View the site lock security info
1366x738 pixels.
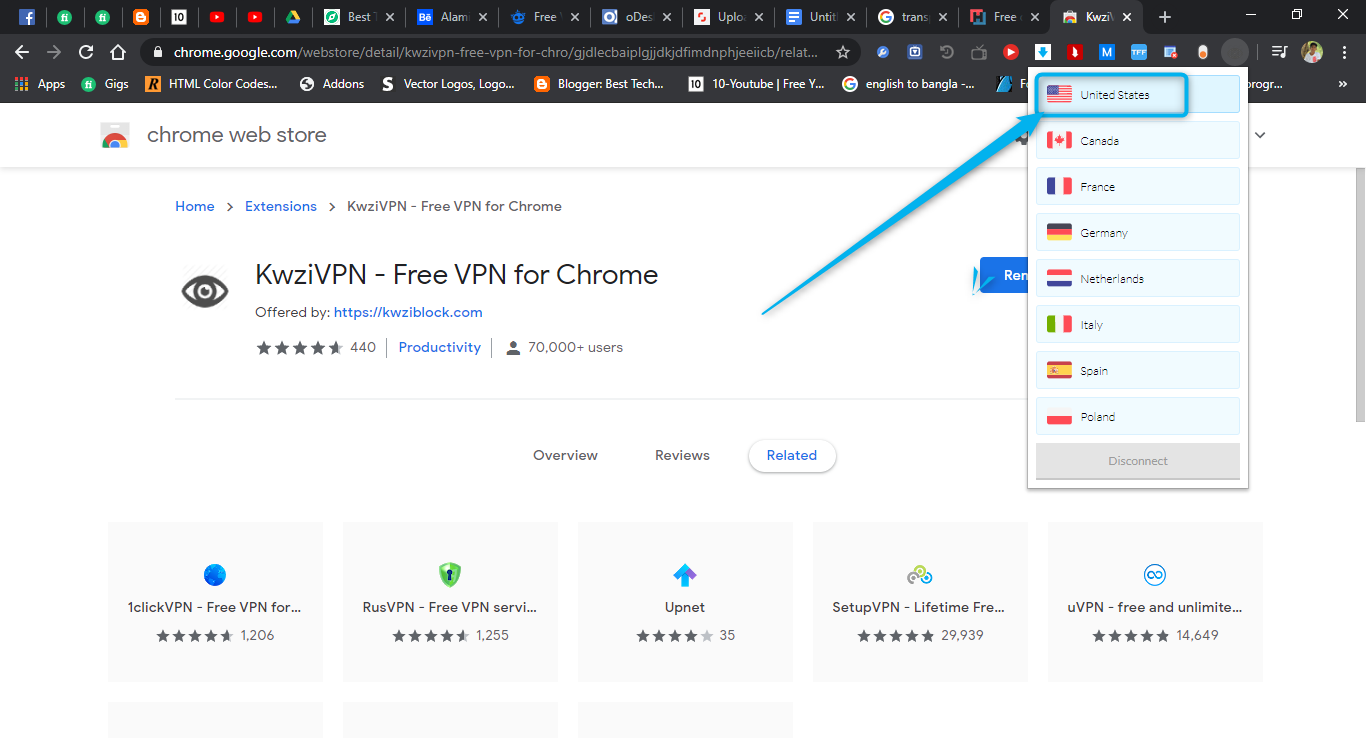(157, 52)
